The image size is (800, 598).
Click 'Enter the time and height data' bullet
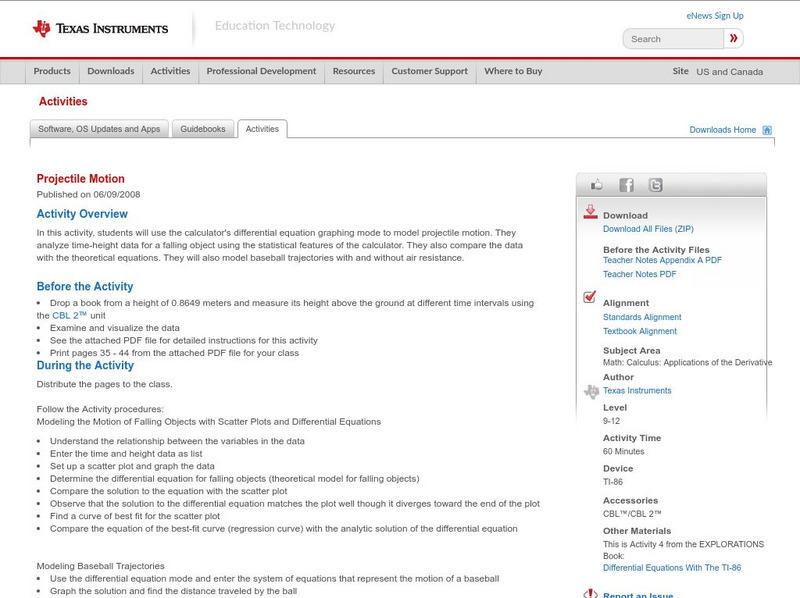126,454
